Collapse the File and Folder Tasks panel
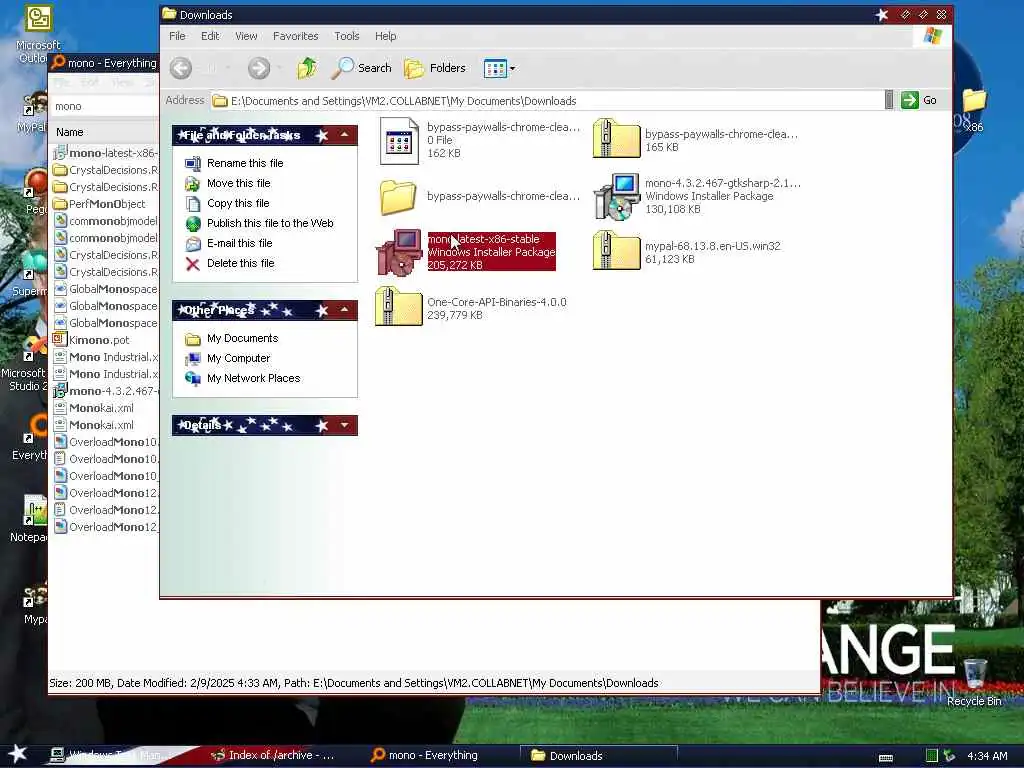The height and width of the screenshot is (768, 1024). [344, 135]
